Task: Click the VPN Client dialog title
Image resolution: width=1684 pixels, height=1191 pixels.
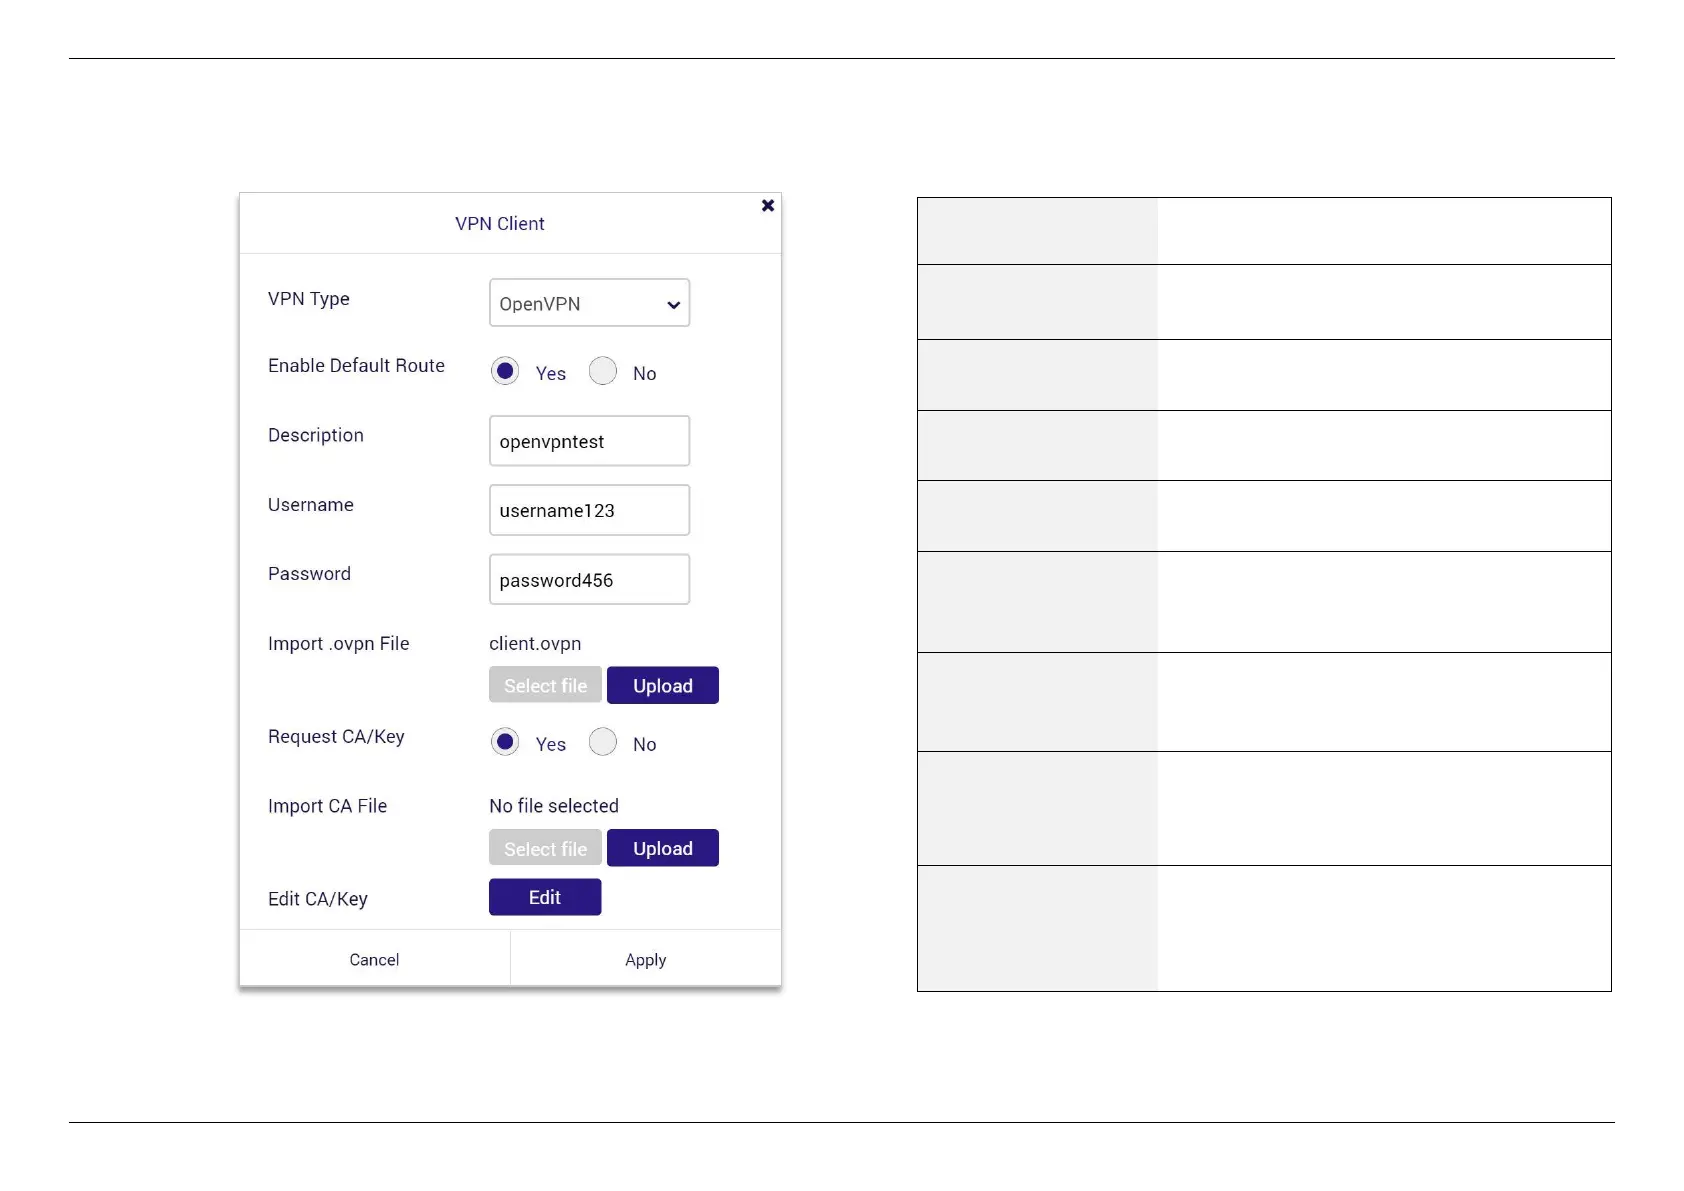Action: click(500, 224)
